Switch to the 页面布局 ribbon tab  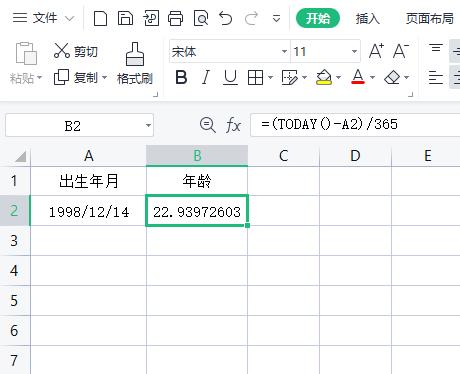click(x=430, y=18)
